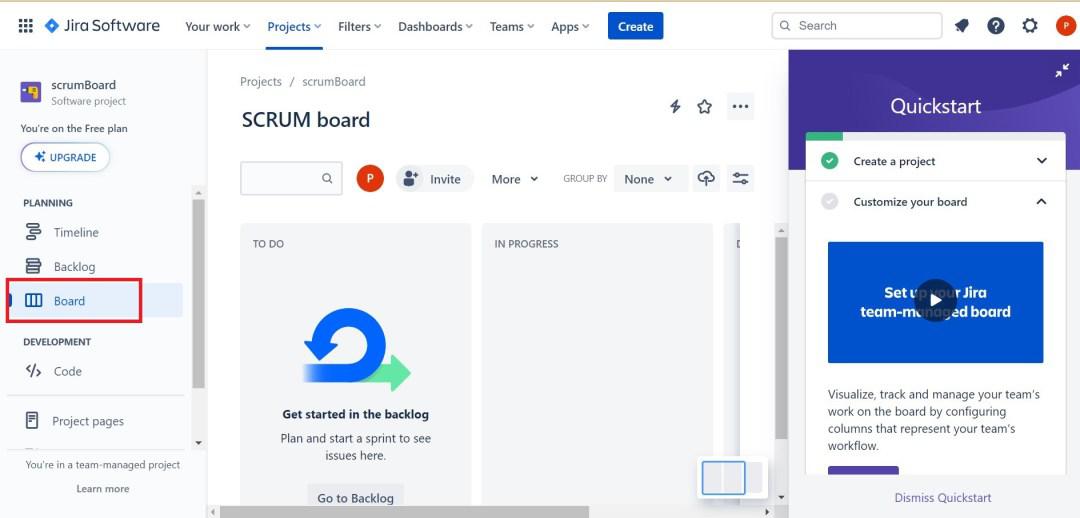
Task: Open the Your work dropdown
Action: [218, 27]
